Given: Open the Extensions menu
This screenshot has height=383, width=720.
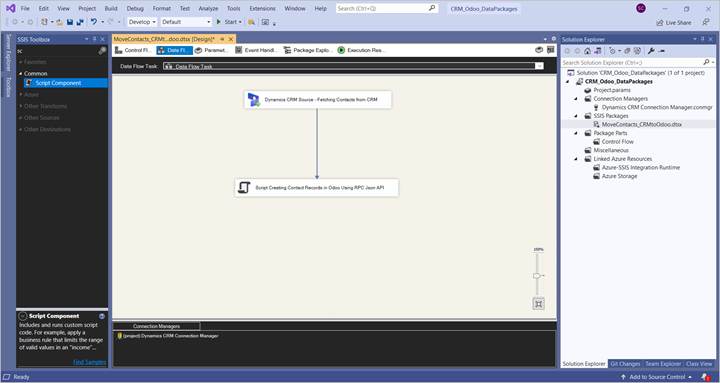Looking at the screenshot, I should coord(263,8).
